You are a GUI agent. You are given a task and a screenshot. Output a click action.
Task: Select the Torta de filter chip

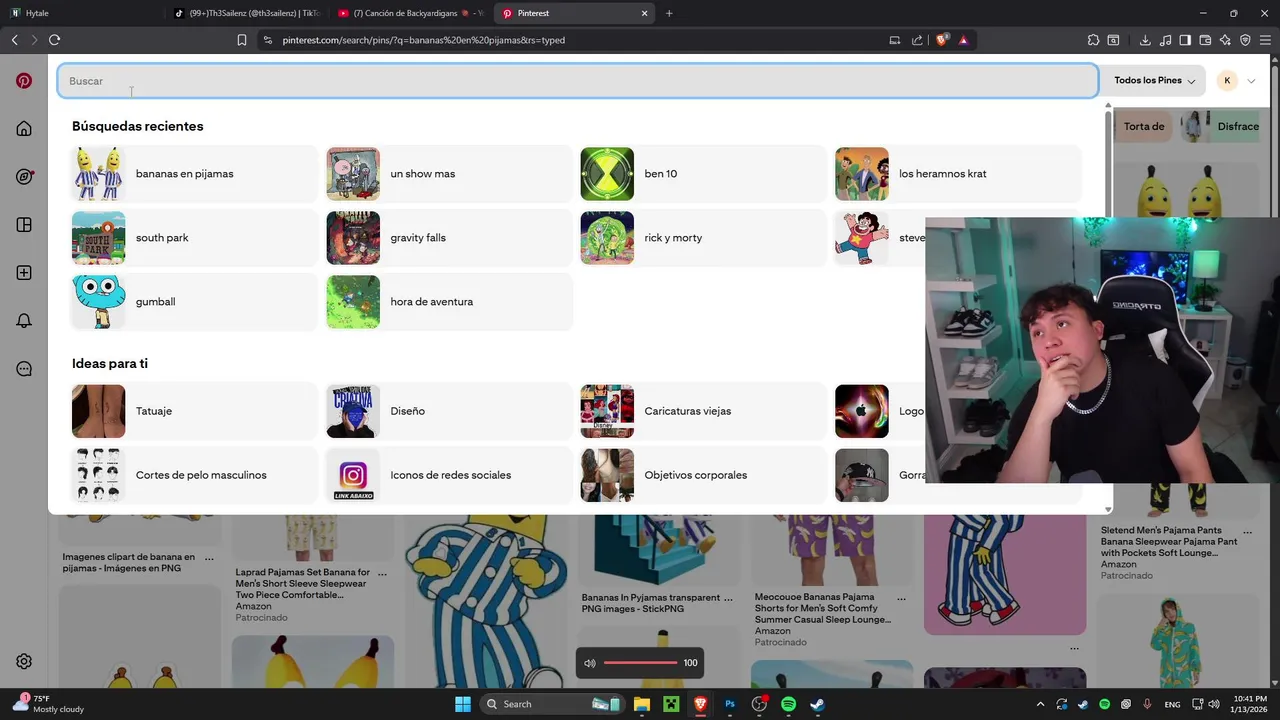click(1144, 126)
